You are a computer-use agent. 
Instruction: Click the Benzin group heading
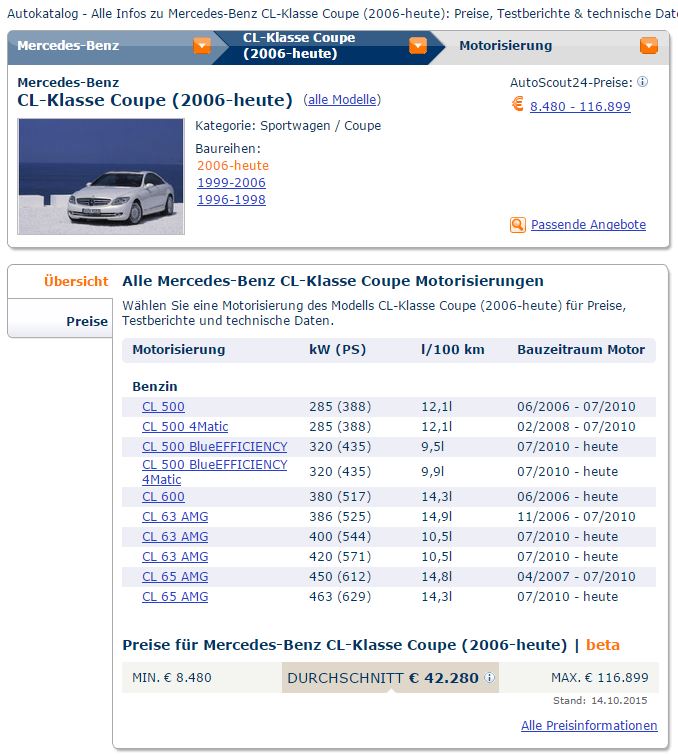pyautogui.click(x=155, y=387)
